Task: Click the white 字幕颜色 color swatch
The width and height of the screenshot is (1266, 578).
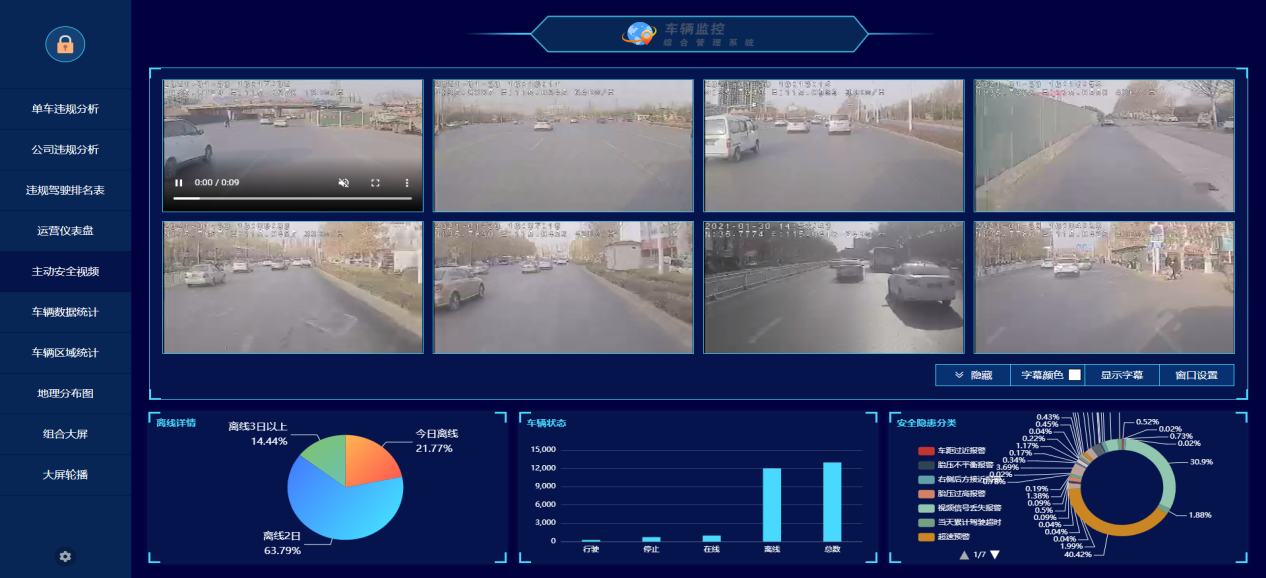Action: [x=1075, y=375]
